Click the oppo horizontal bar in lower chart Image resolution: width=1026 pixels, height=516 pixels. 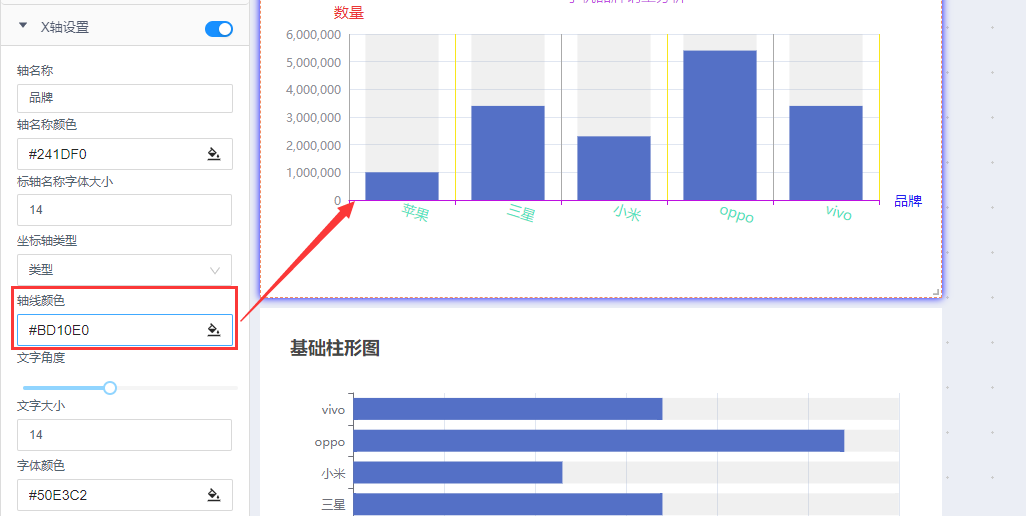point(599,441)
